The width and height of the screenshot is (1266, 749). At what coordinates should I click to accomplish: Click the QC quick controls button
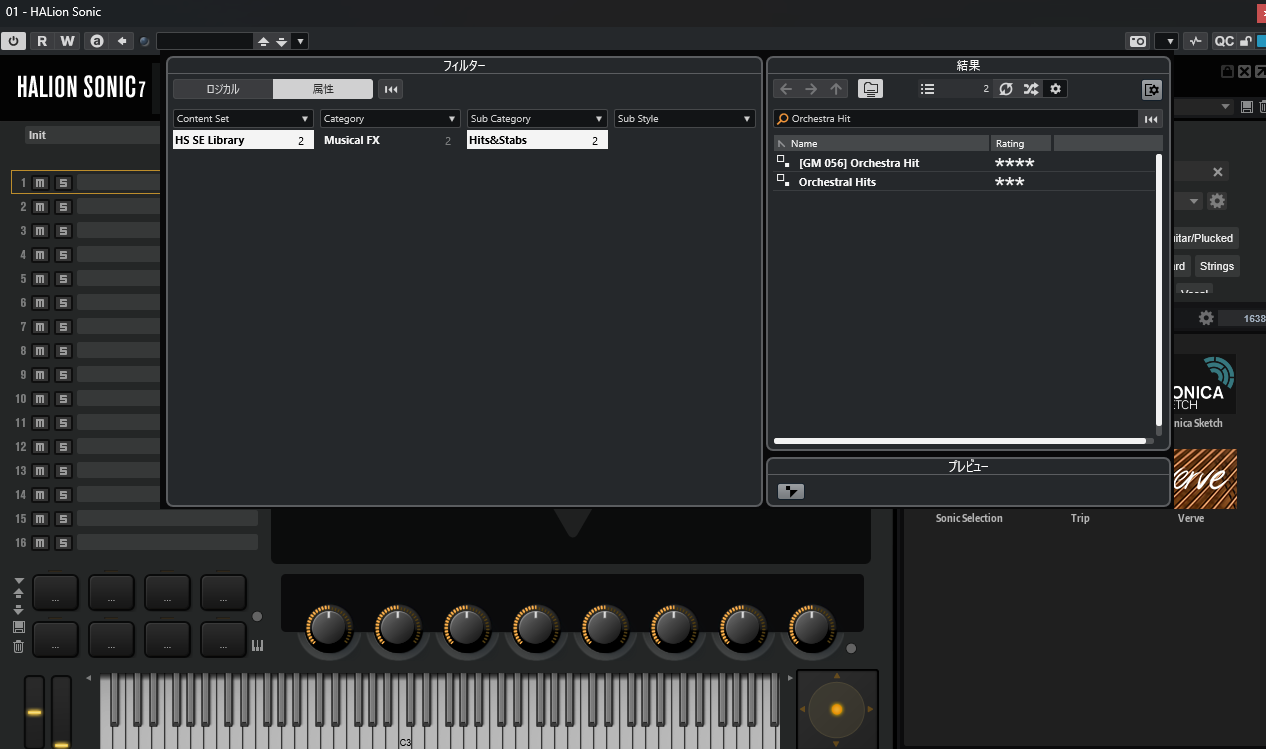point(1224,41)
